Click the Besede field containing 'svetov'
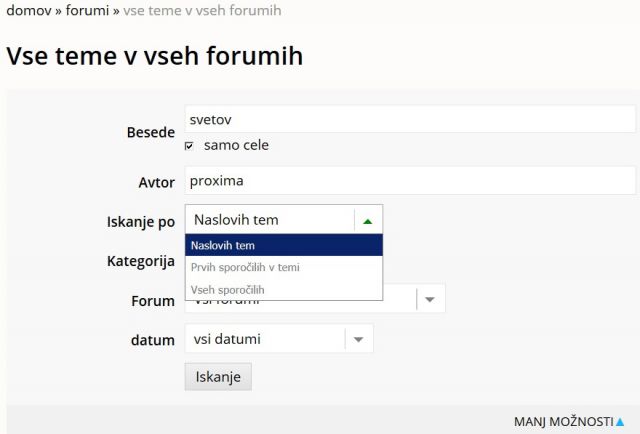Screen dimensions: 640x434 (x=410, y=119)
